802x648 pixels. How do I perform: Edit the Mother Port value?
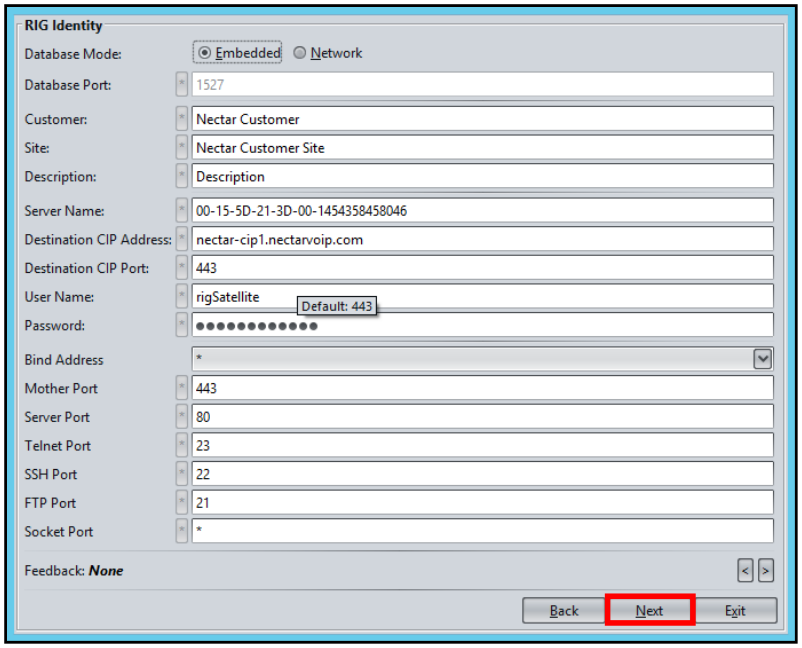(482, 388)
